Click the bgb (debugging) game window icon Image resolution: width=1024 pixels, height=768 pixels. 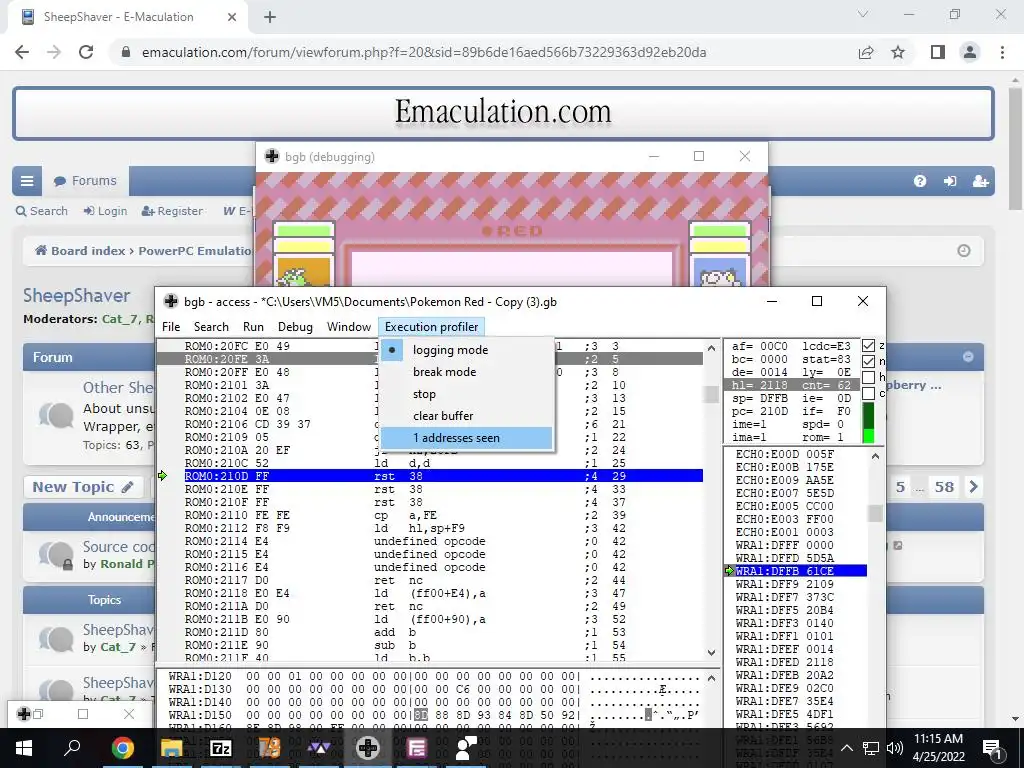coord(272,157)
